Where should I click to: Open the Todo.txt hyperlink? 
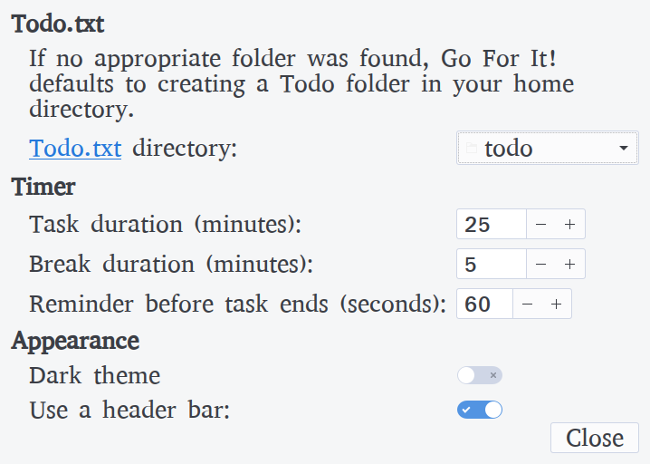tap(76, 149)
